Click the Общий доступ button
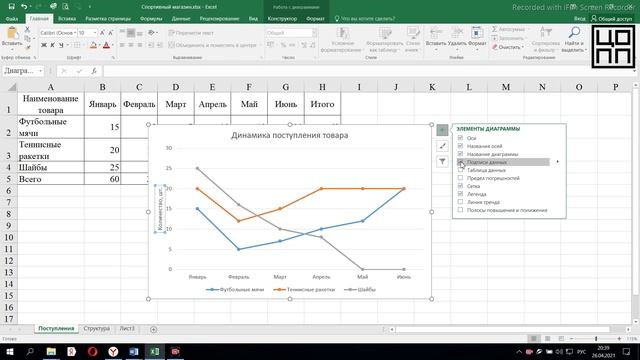640x360 pixels. click(612, 19)
